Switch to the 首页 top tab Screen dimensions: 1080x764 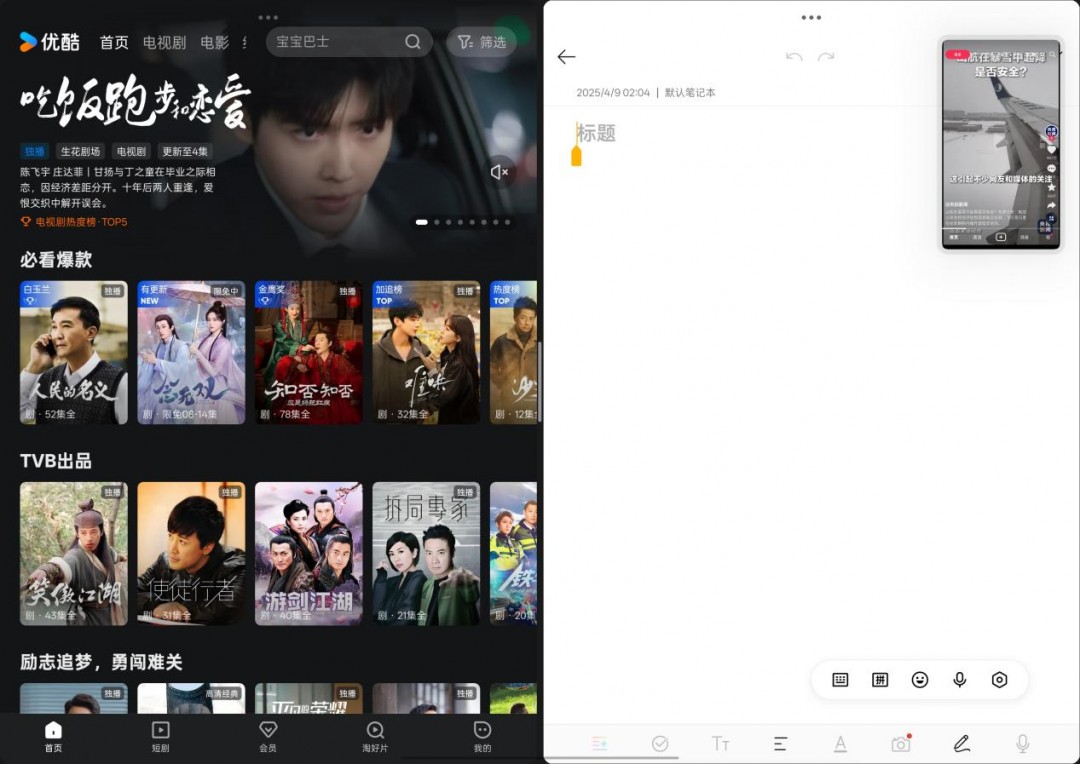[114, 43]
